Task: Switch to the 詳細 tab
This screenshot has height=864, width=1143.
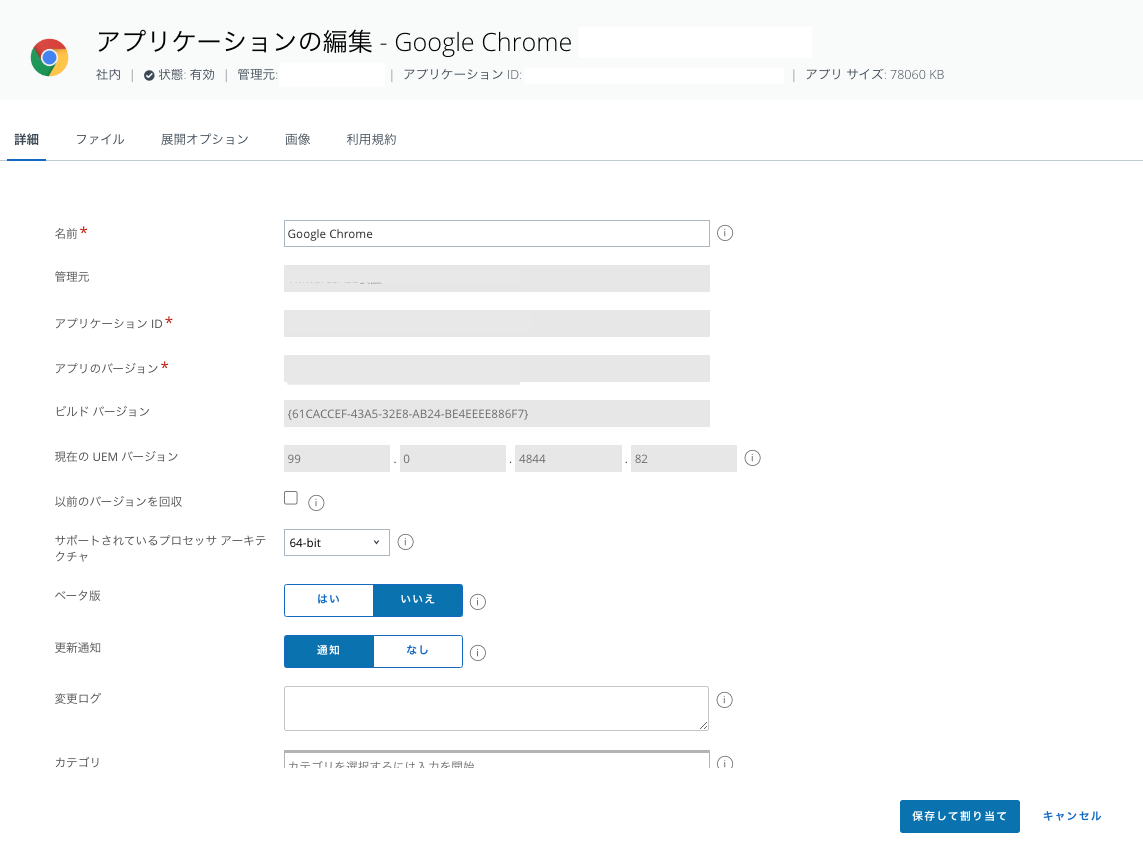Action: pyautogui.click(x=27, y=139)
